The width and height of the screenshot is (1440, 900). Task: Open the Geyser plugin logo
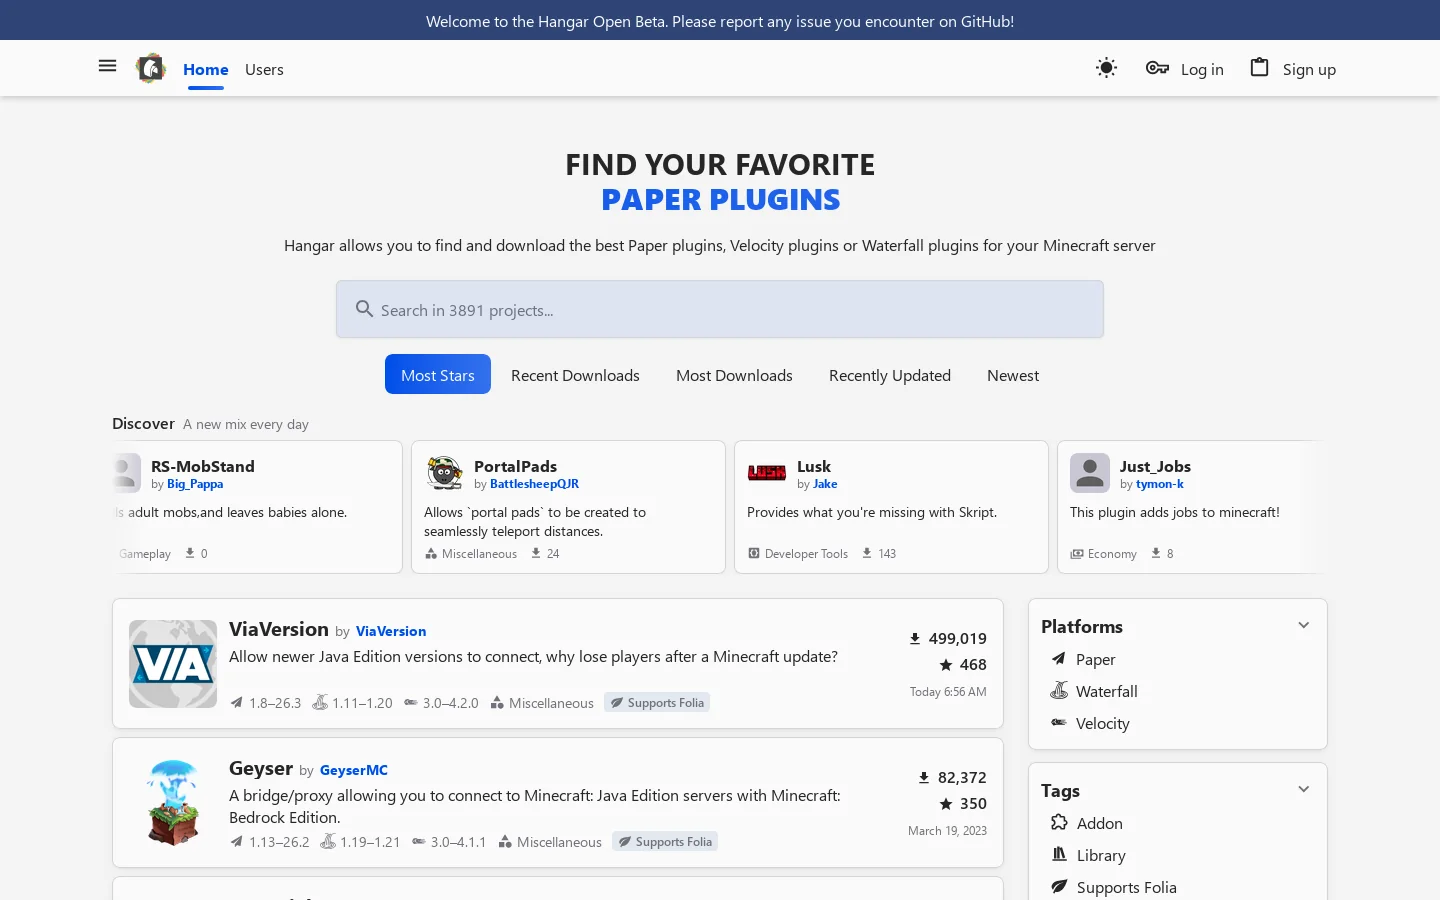(x=173, y=803)
